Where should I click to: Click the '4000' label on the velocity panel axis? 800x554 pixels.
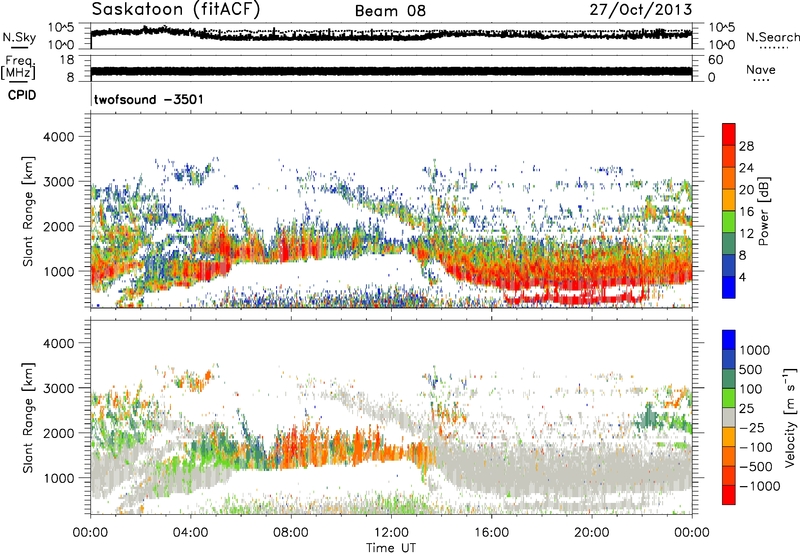[x=58, y=343]
